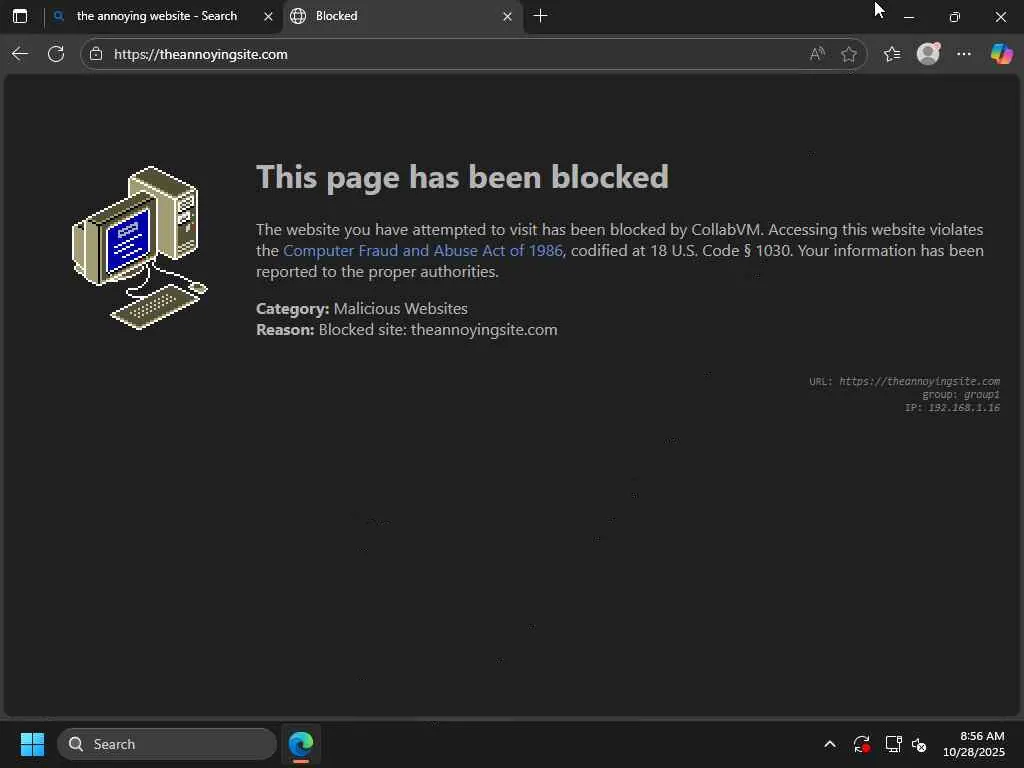Click the URL debug line text
The height and width of the screenshot is (768, 1024).
pyautogui.click(x=904, y=381)
